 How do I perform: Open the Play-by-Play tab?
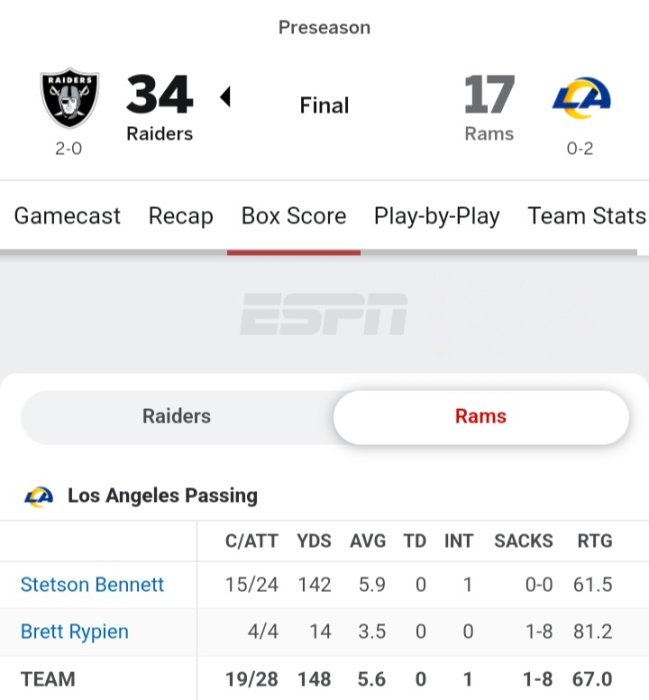(437, 216)
